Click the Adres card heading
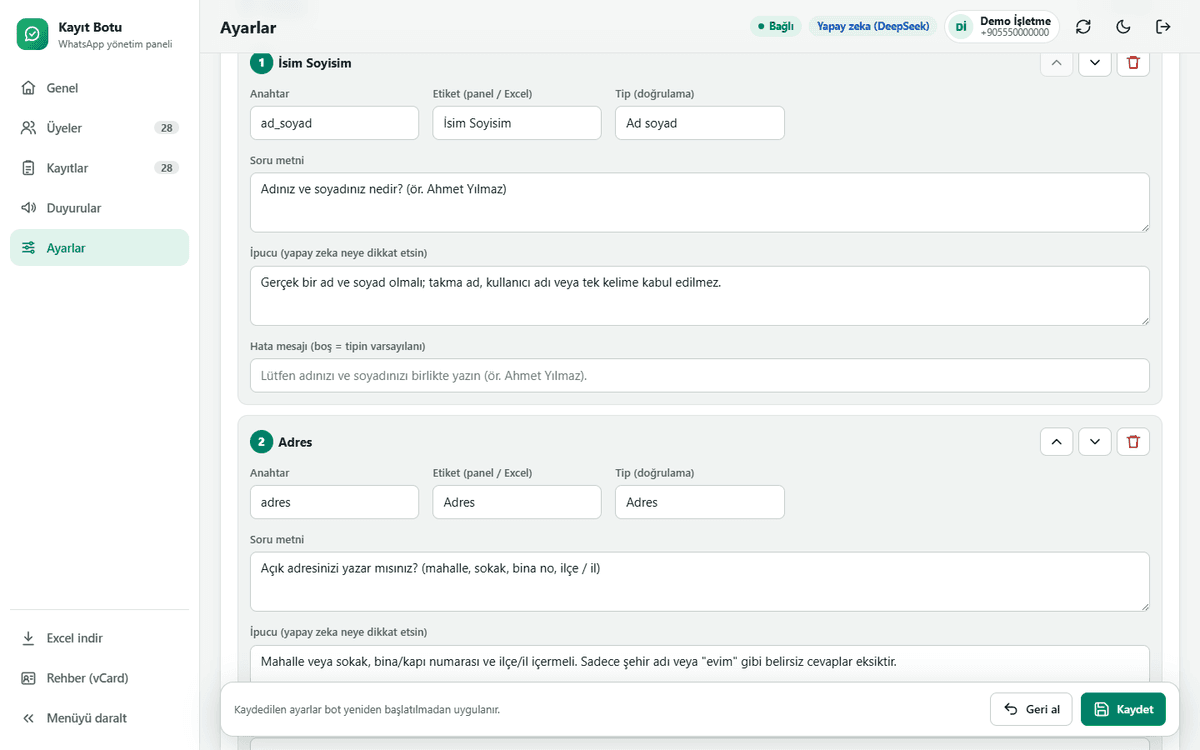The height and width of the screenshot is (750, 1200). coord(295,442)
